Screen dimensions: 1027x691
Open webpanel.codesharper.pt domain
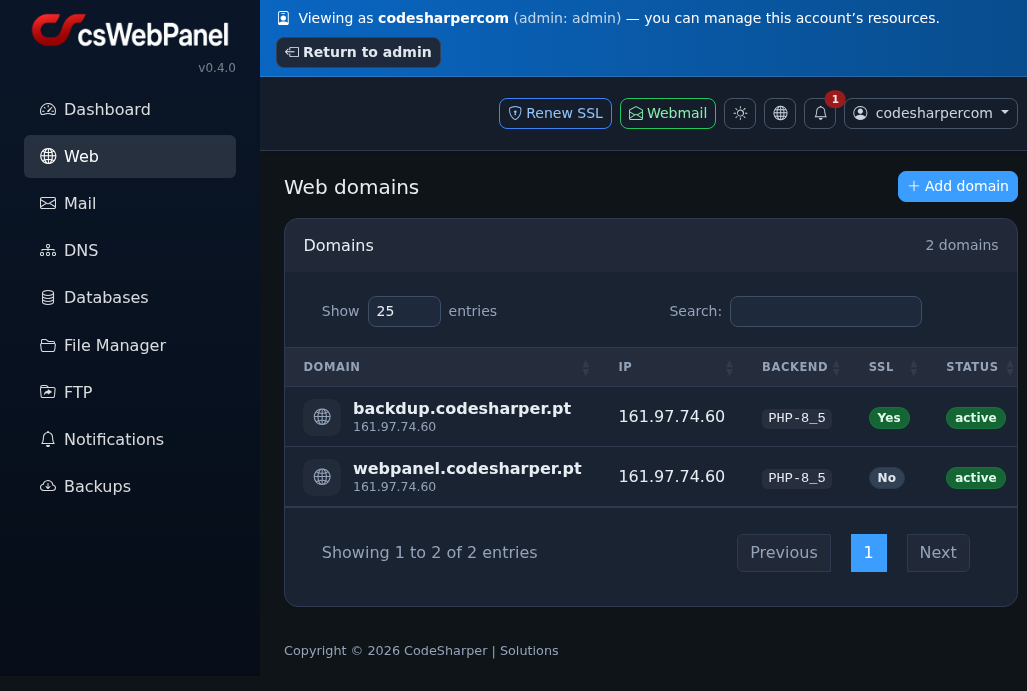(x=467, y=469)
